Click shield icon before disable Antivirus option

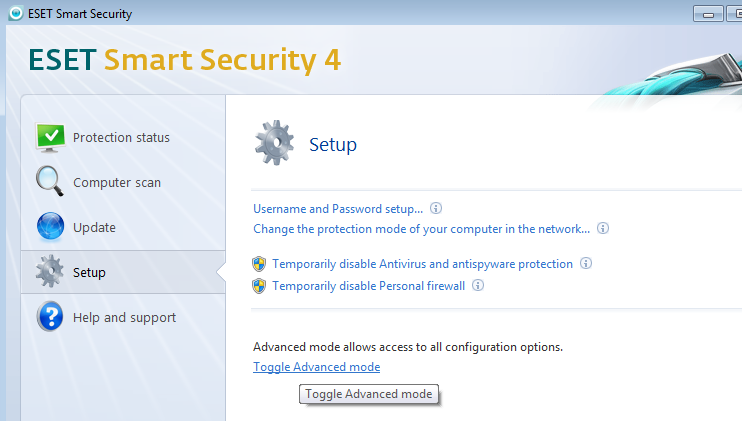259,264
